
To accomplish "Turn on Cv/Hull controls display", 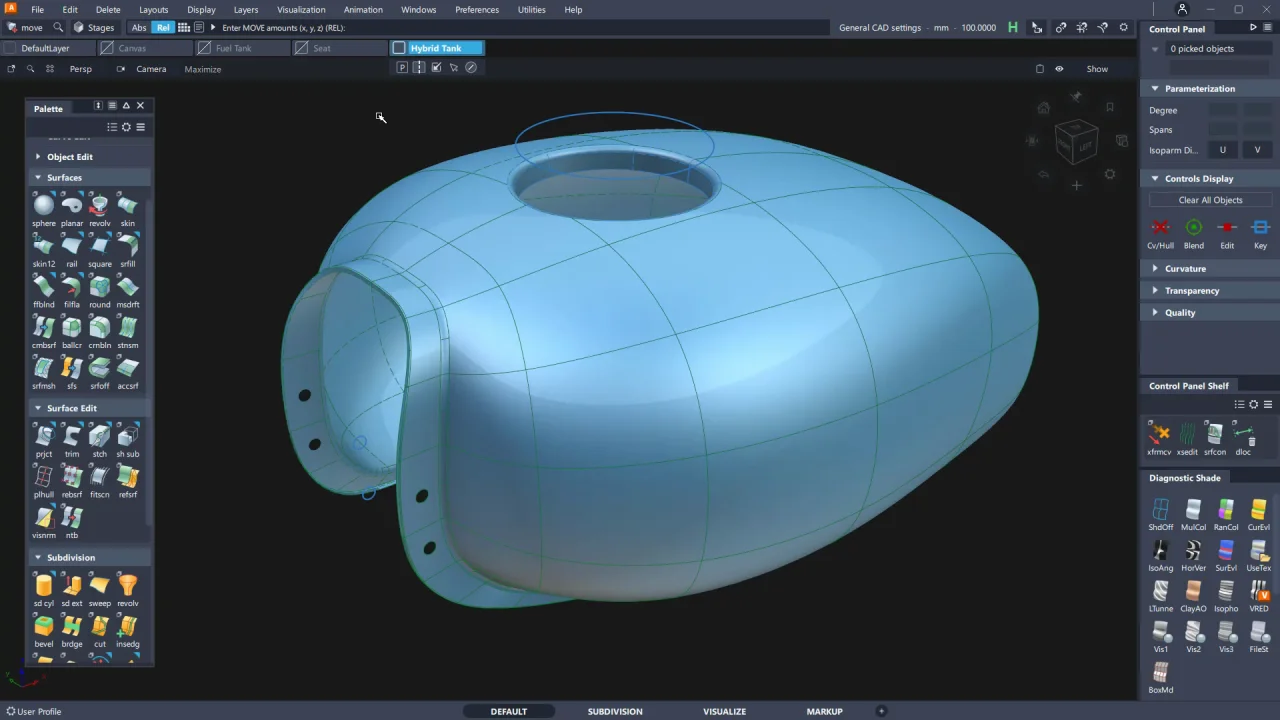I will (1160, 228).
